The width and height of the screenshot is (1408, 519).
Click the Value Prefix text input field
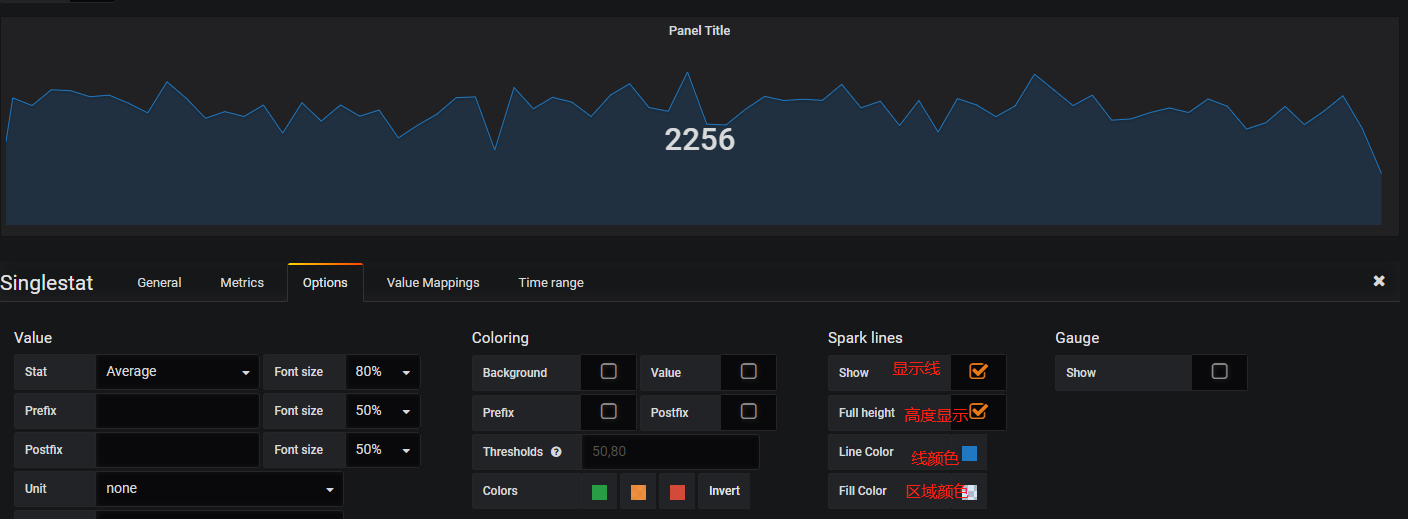pos(178,411)
